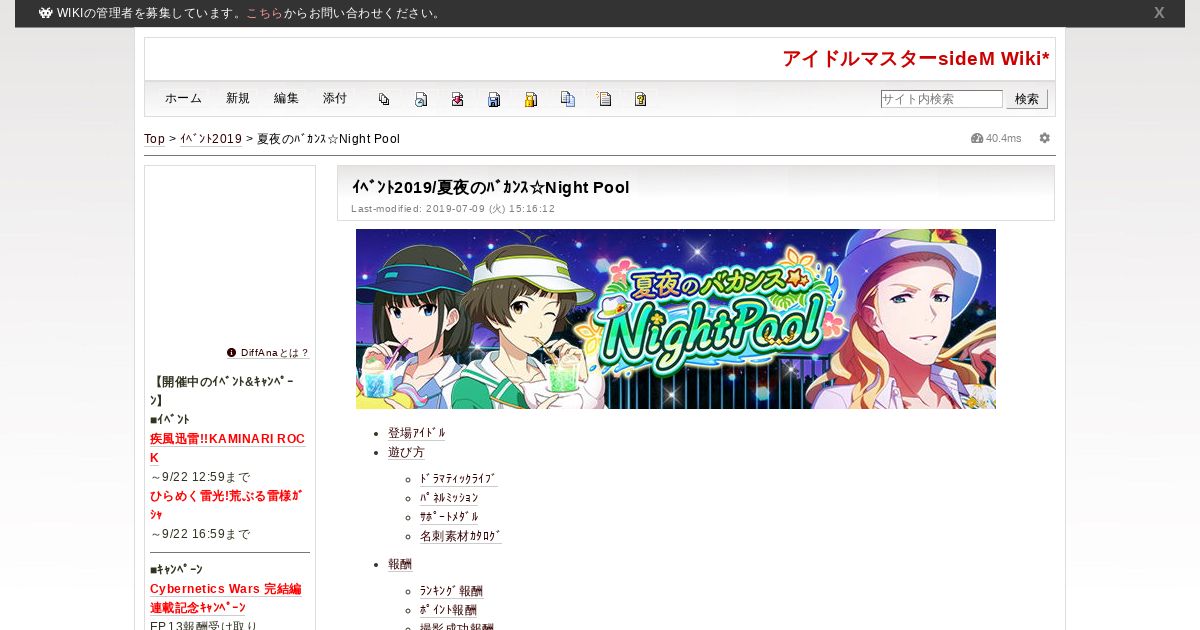Open ひらめく雷光!荒ぶる雷様ｶﾞｼｬ sidebar link

(x=226, y=505)
